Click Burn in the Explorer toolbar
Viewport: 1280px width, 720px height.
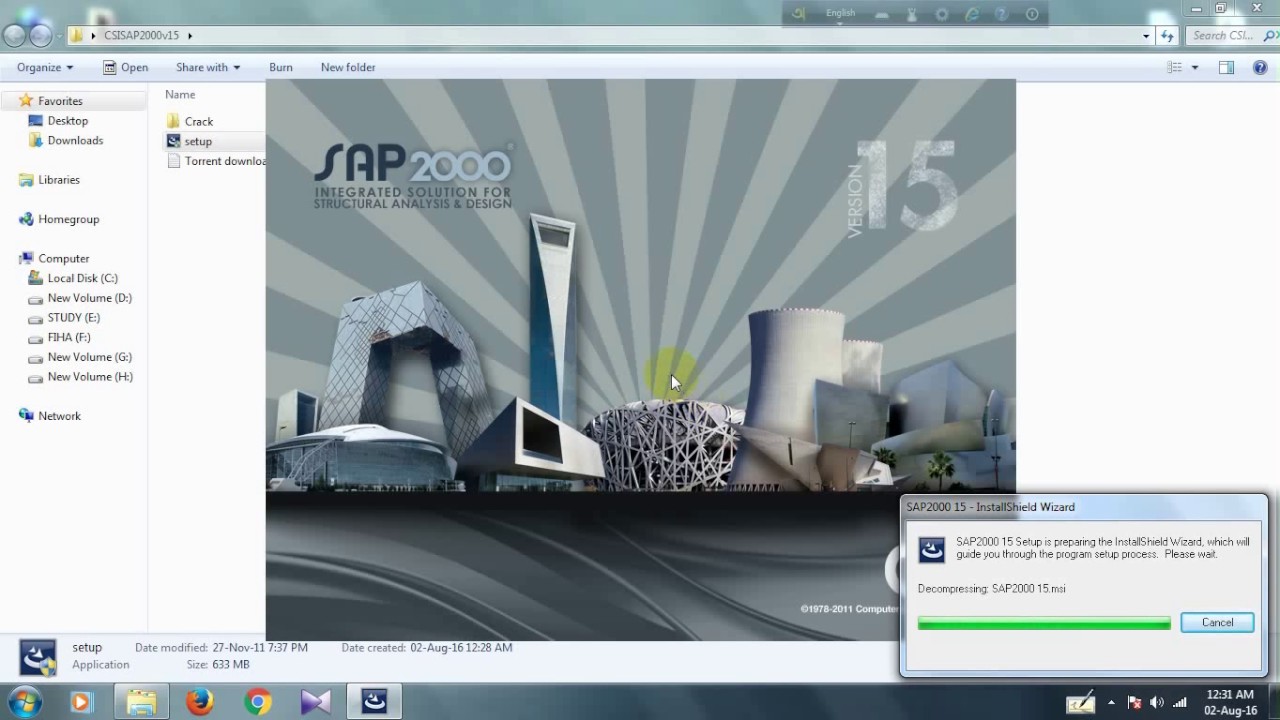pos(281,67)
